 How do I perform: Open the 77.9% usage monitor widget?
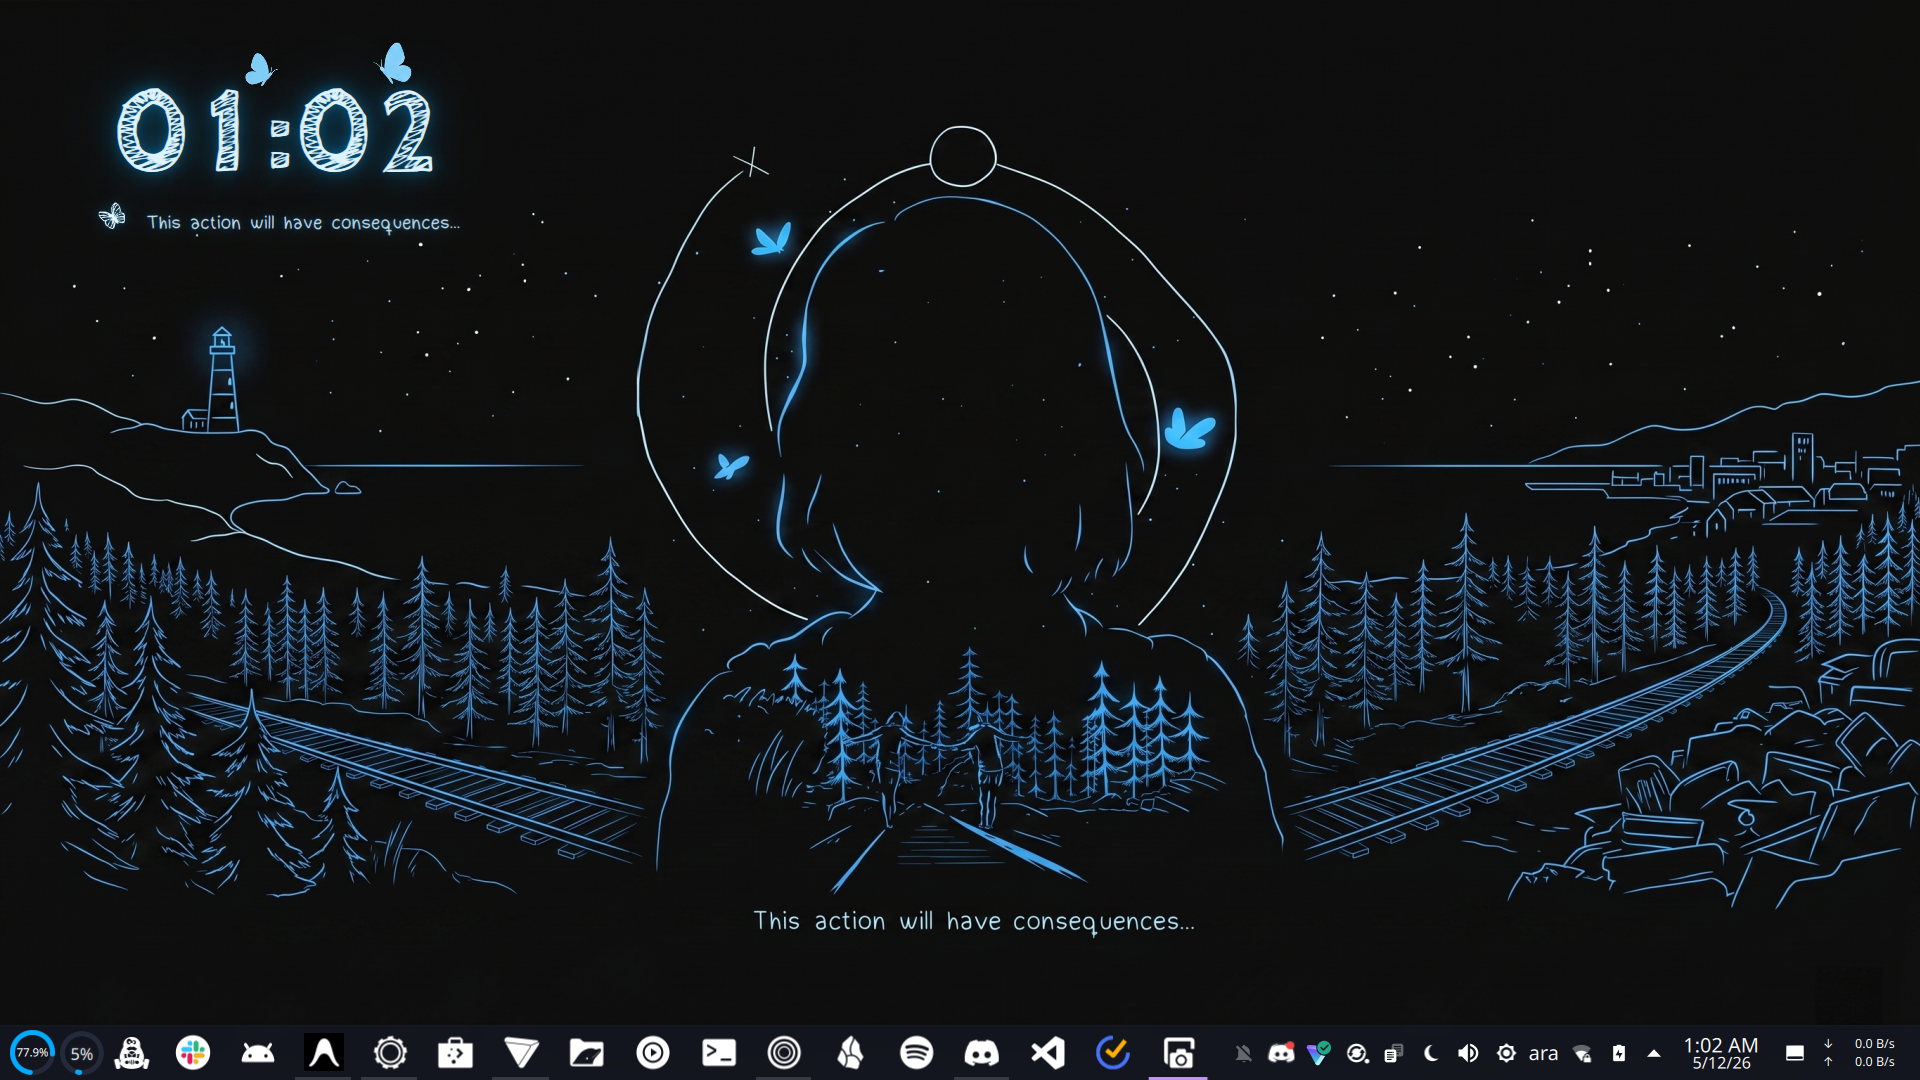click(32, 1053)
